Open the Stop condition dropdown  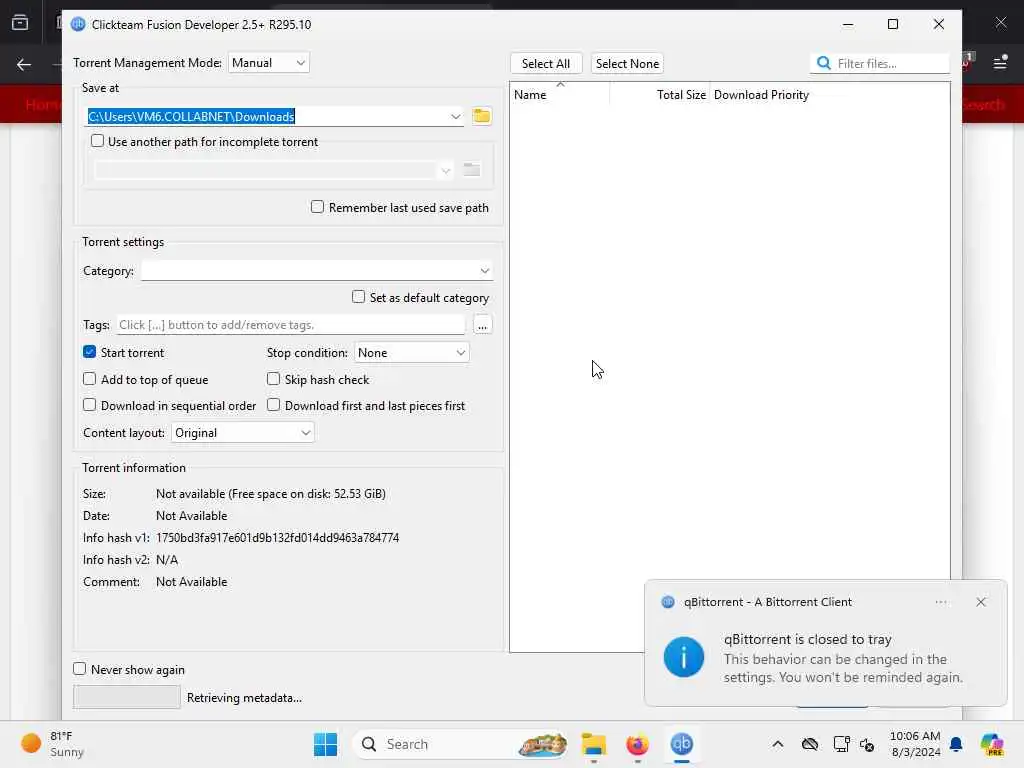tap(411, 353)
